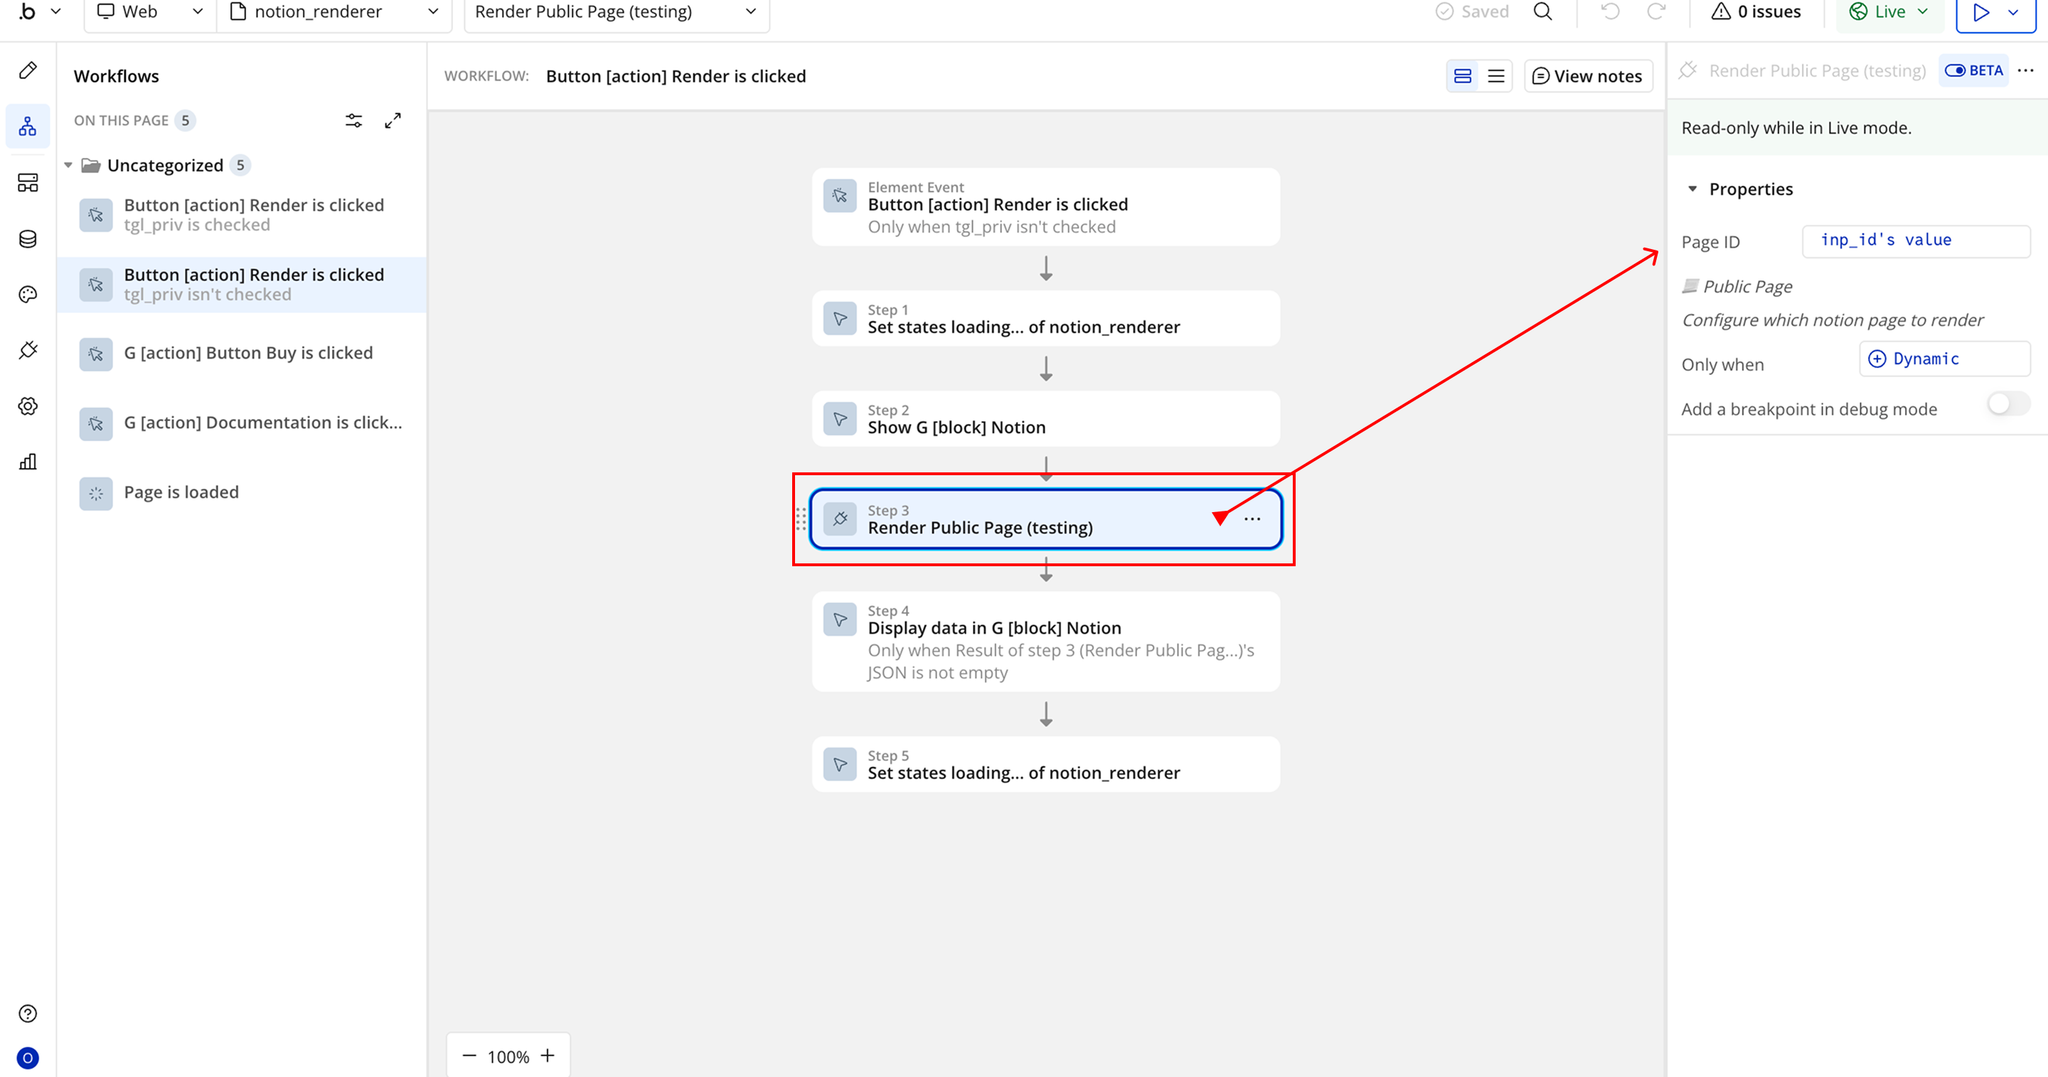Click the Undo arrow icon
The image size is (2048, 1077).
[x=1610, y=12]
